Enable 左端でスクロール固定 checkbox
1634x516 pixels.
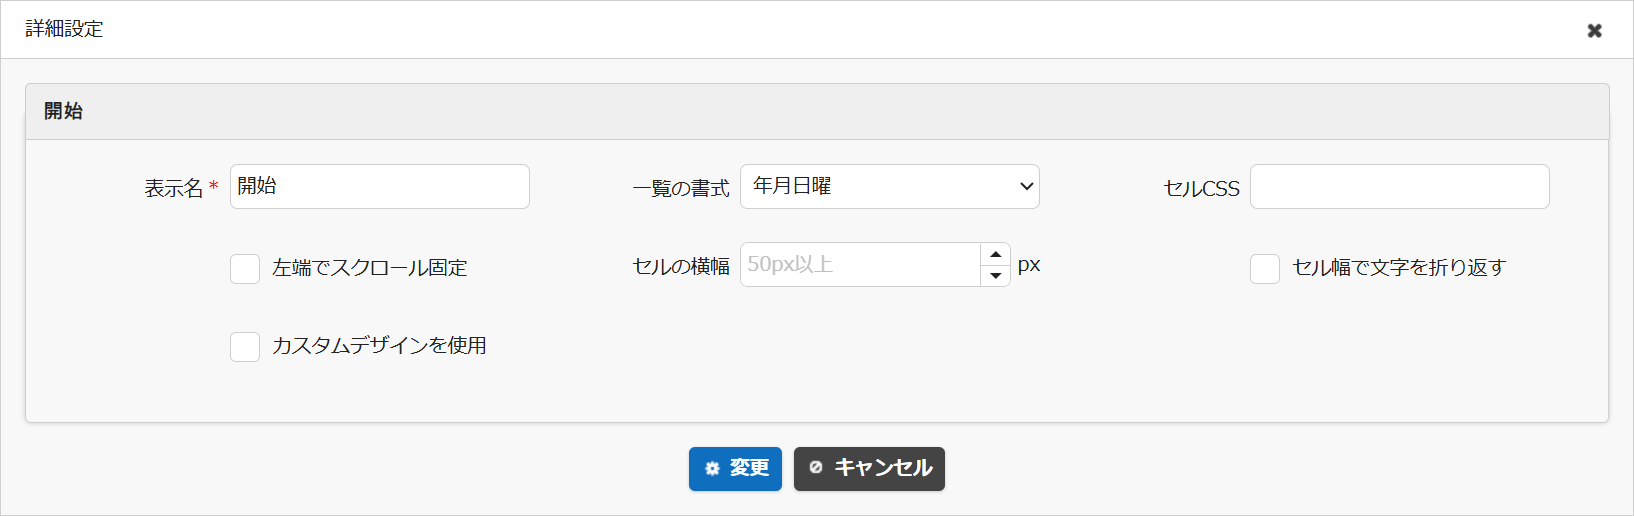point(245,268)
